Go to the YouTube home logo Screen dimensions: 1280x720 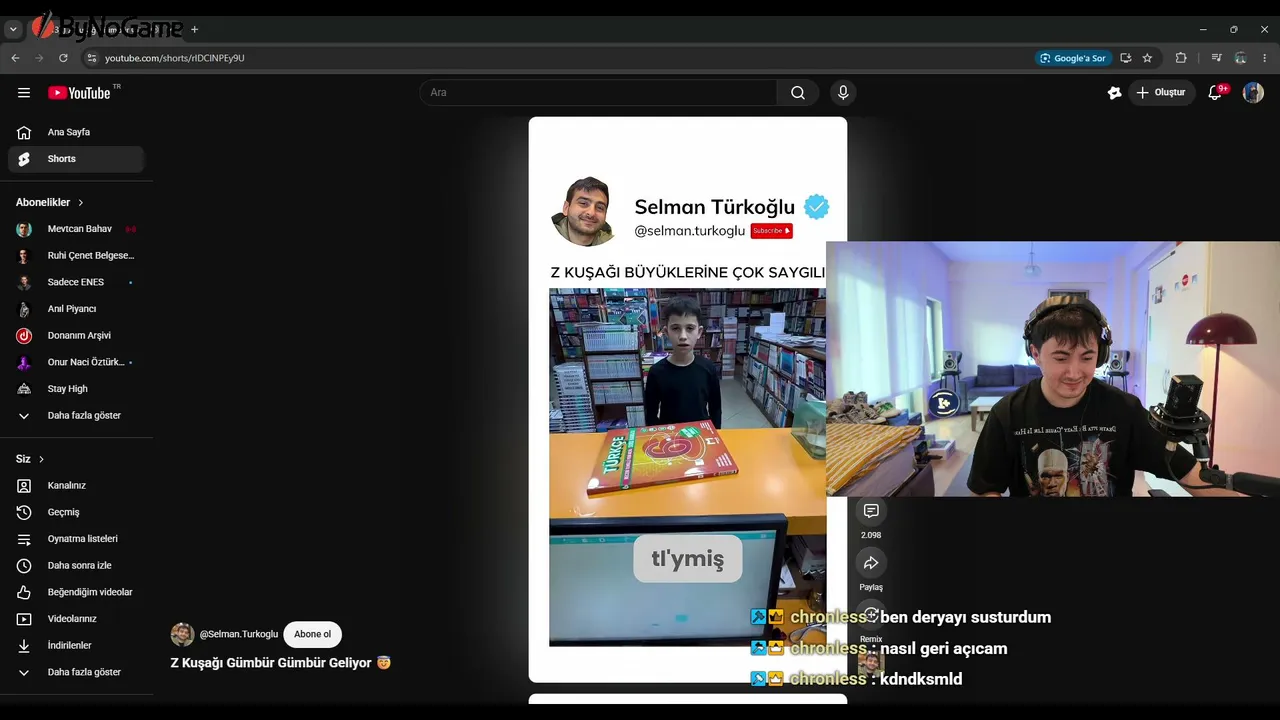pyautogui.click(x=79, y=93)
